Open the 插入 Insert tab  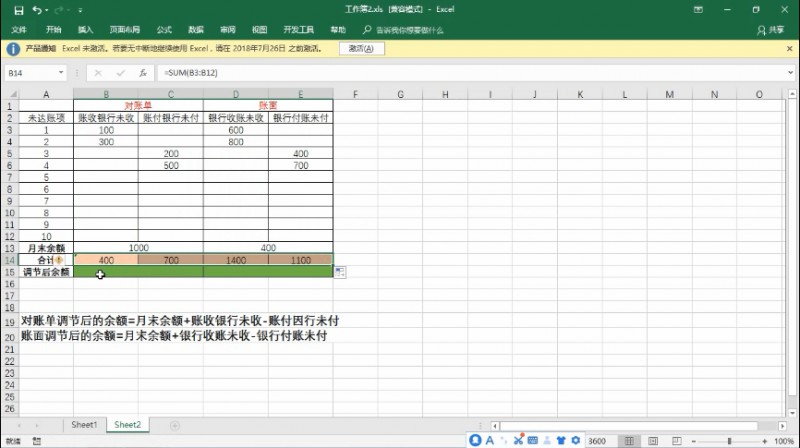85,30
